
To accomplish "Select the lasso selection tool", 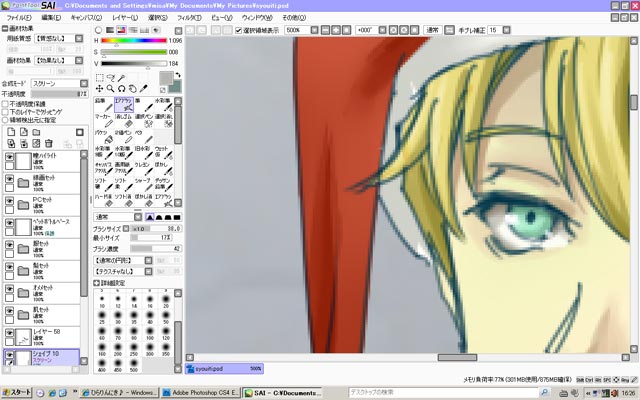I will point(110,78).
